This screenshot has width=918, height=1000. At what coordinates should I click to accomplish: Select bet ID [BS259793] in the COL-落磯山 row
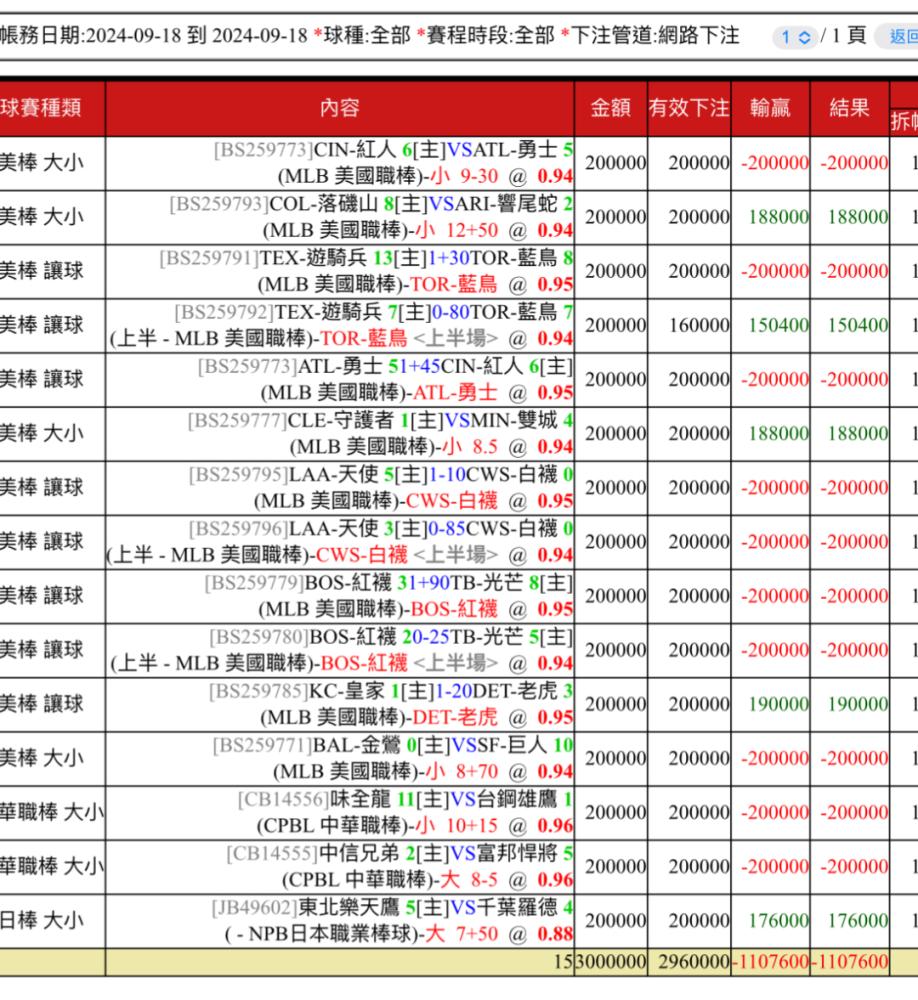(x=219, y=204)
